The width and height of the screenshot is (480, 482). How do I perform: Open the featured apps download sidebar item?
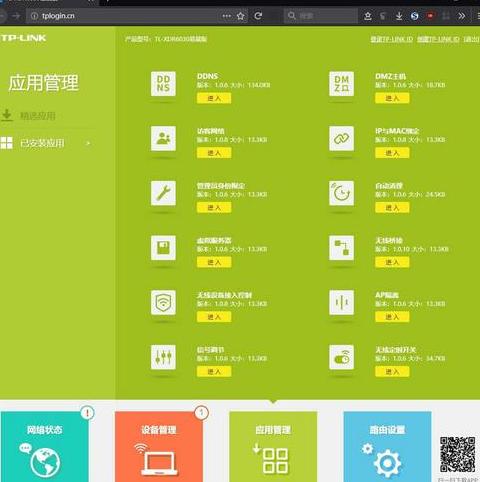point(29,115)
